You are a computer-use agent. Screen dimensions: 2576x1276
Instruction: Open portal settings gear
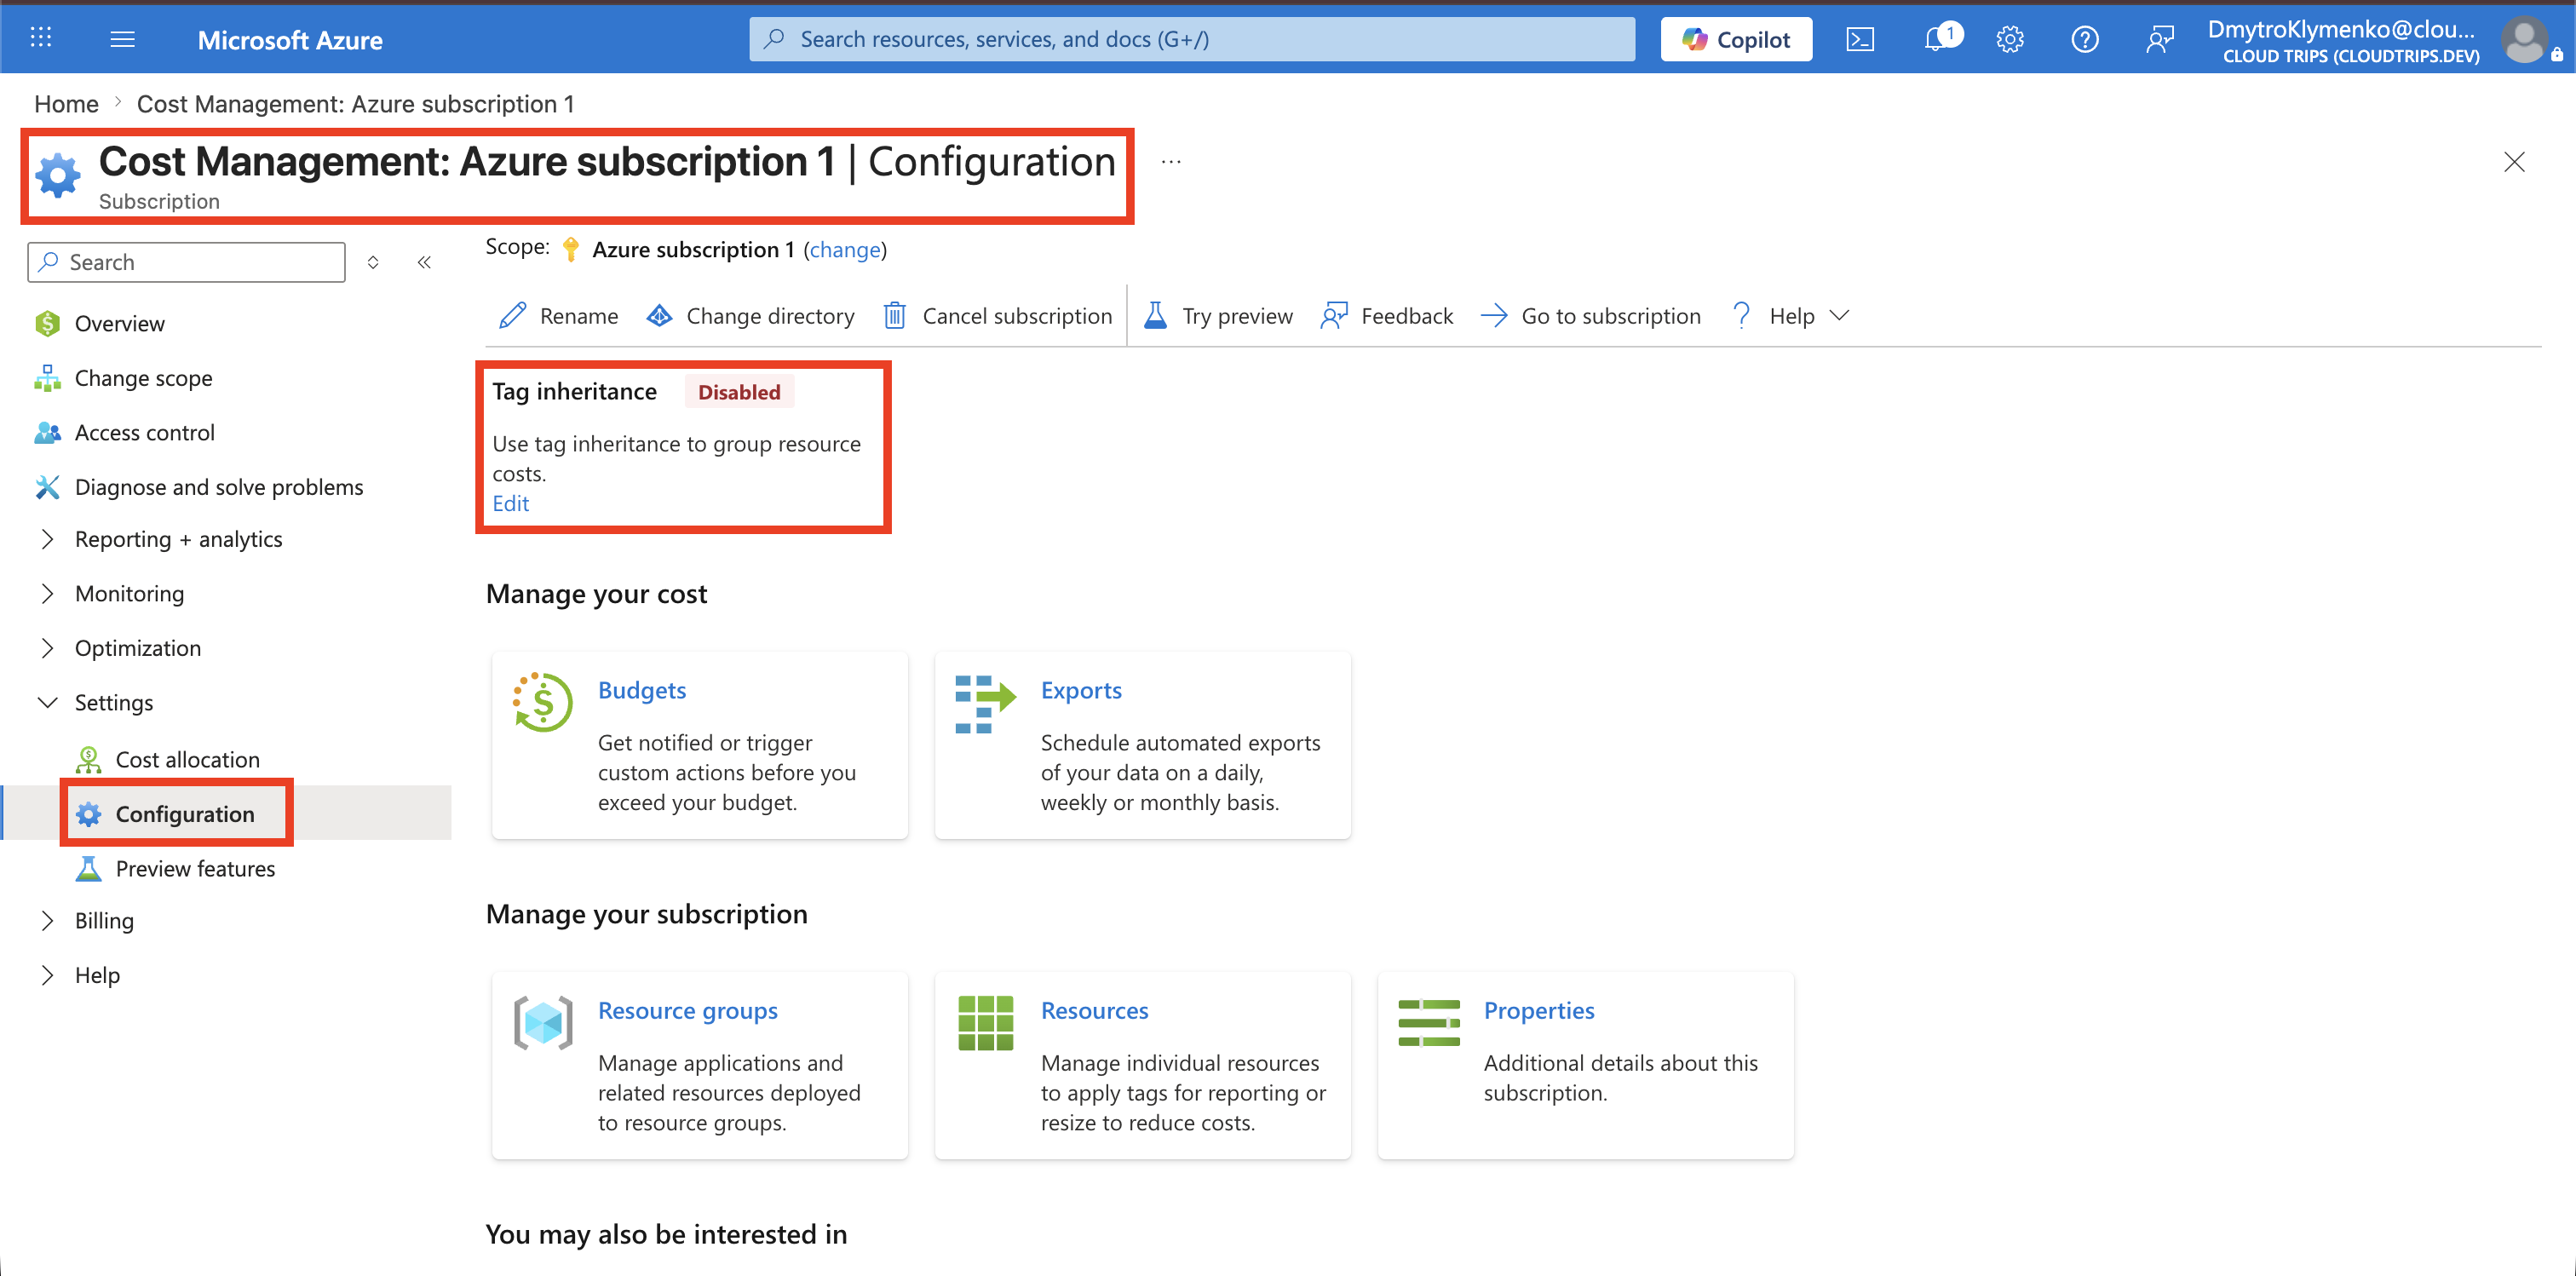[x=2010, y=39]
